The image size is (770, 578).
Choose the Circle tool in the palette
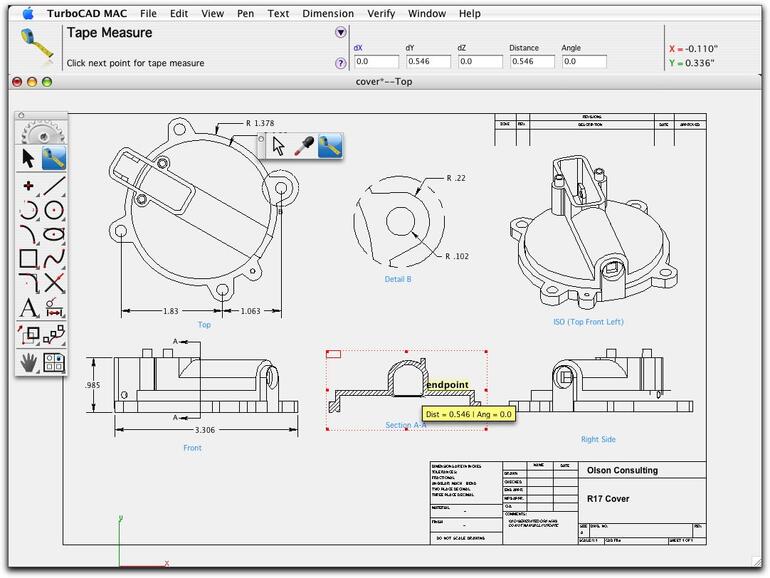[x=55, y=210]
